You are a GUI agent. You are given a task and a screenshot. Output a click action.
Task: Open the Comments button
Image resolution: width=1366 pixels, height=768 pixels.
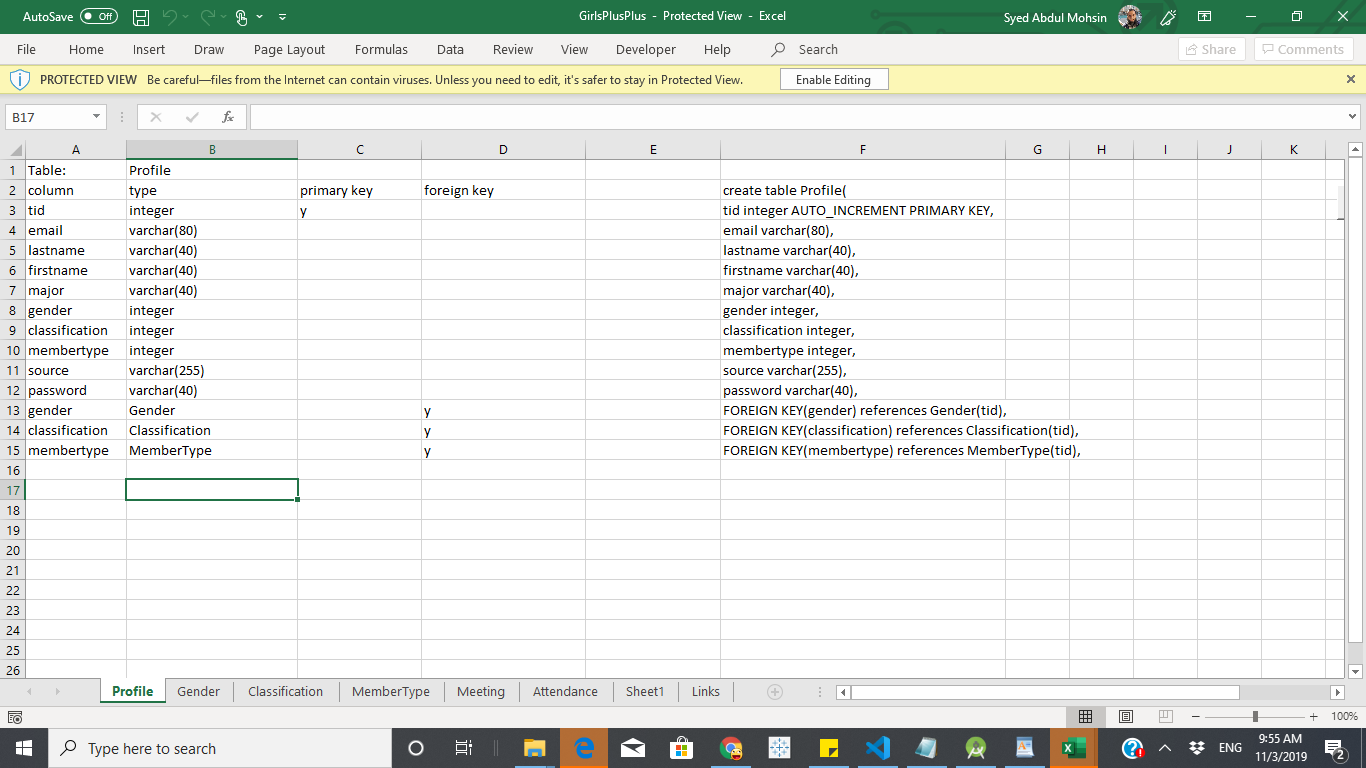pyautogui.click(x=1302, y=49)
